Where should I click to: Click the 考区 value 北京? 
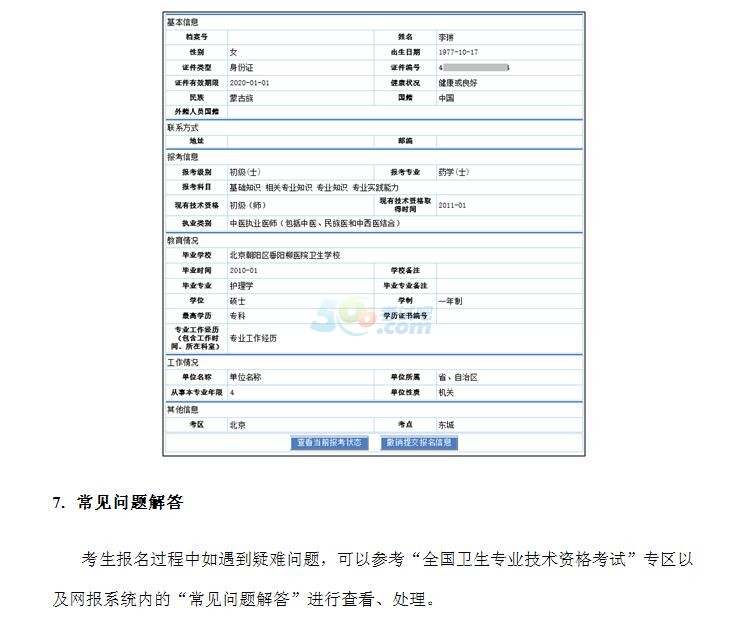(x=238, y=425)
